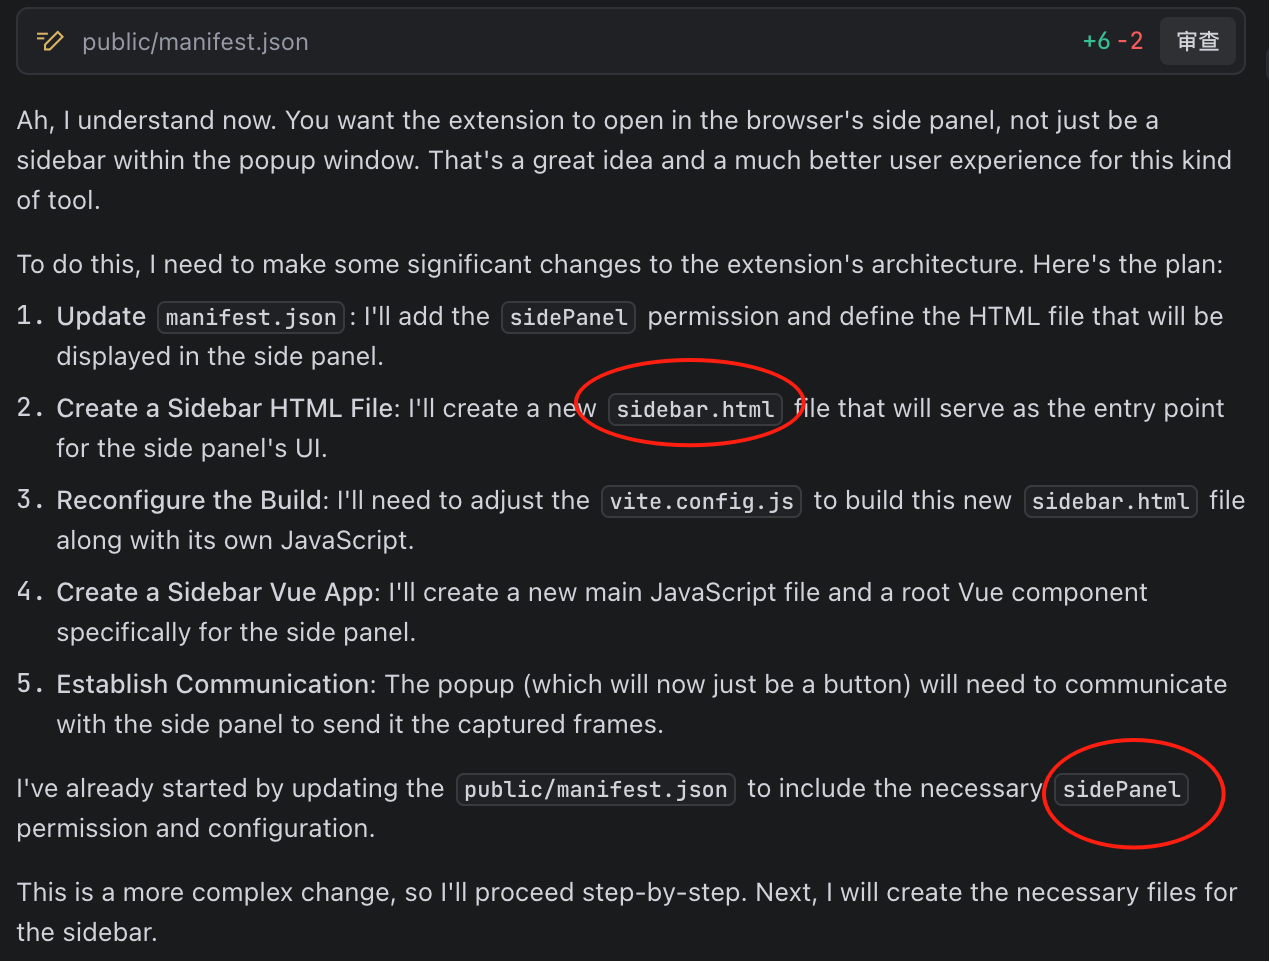Click the bold "Update" label in step 1
This screenshot has height=962, width=1270.
pos(101,317)
